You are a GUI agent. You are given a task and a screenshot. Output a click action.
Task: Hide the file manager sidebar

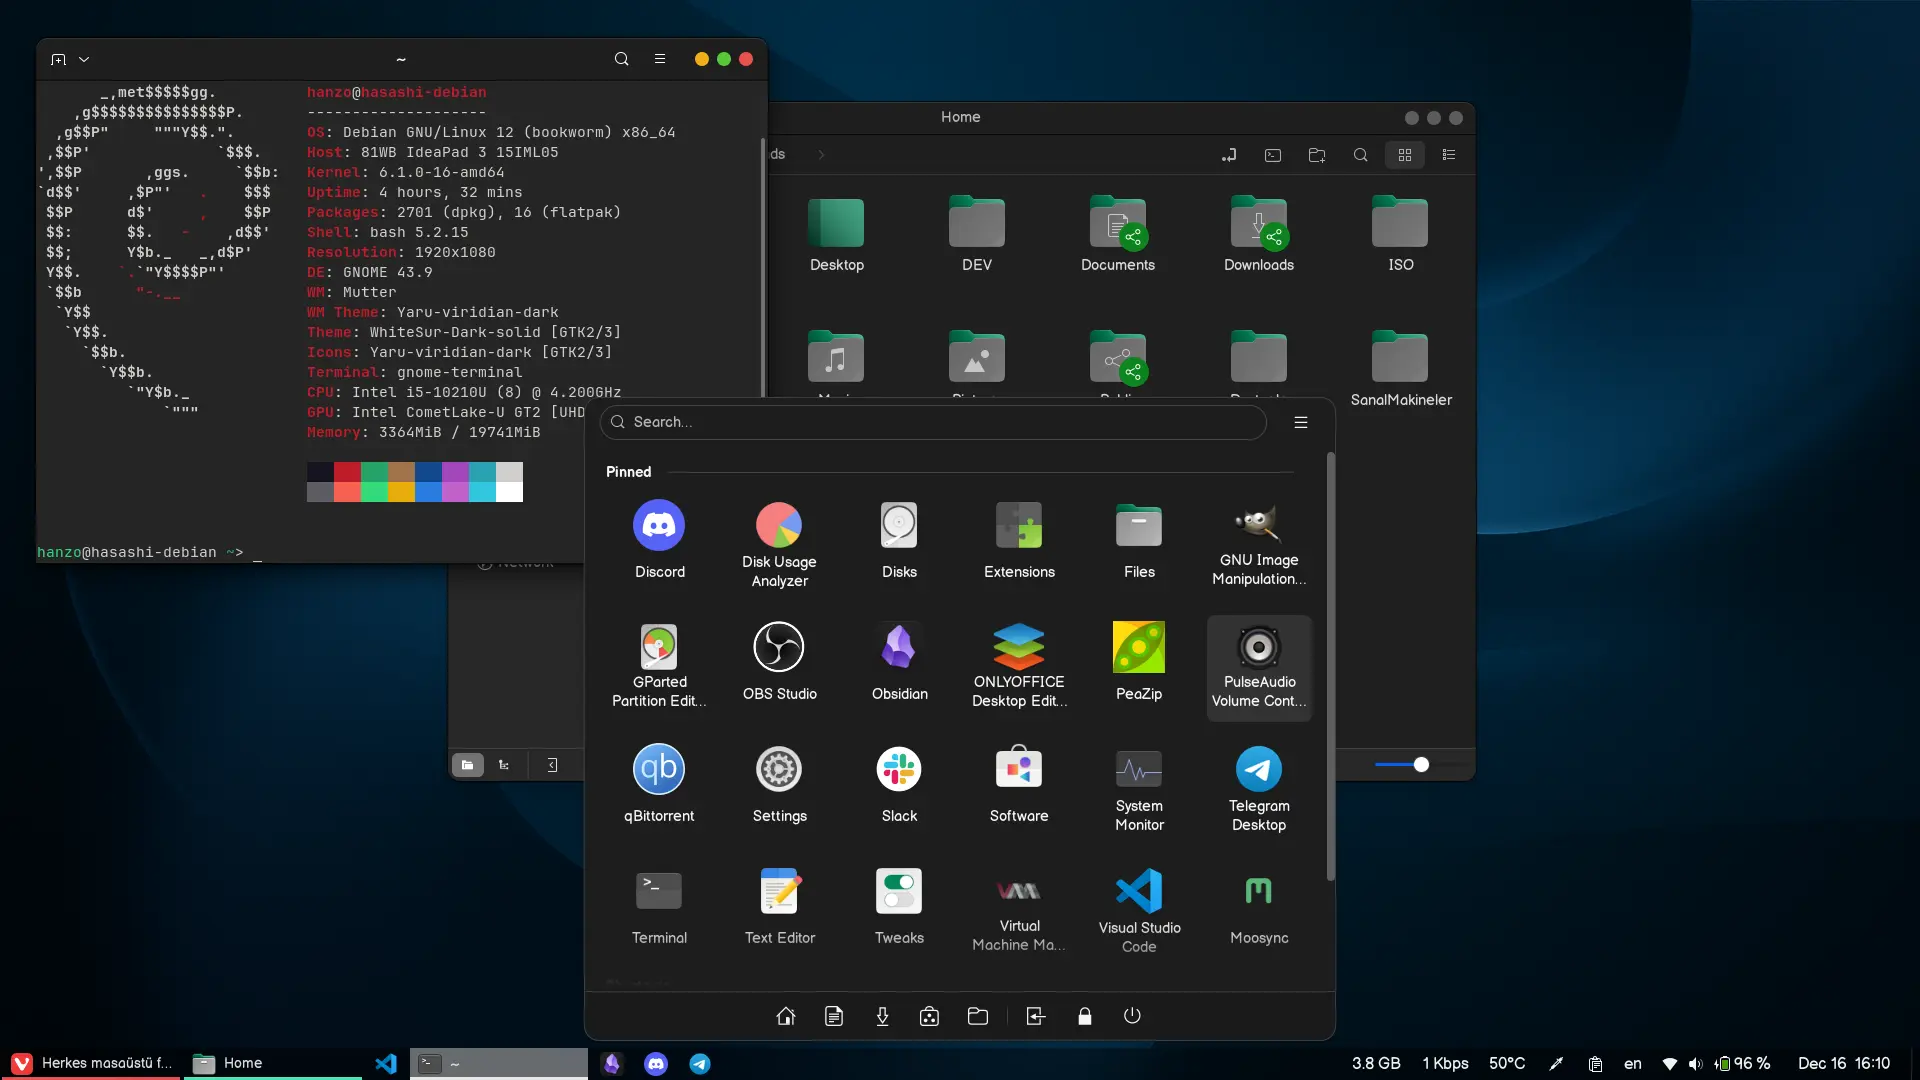(552, 765)
